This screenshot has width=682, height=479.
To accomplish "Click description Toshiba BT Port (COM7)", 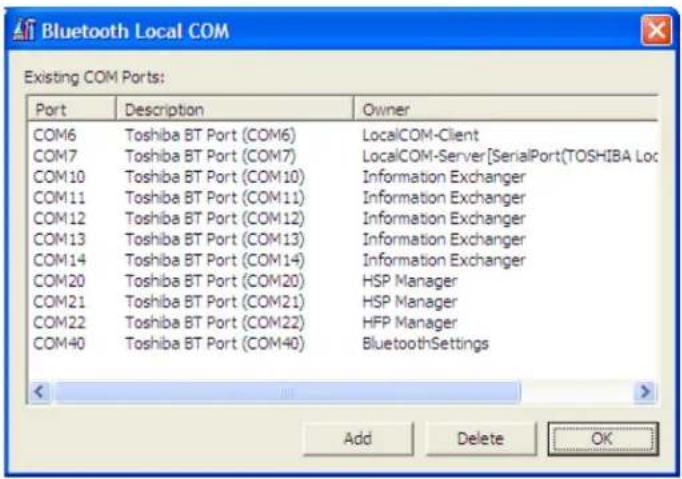I will (x=211, y=156).
